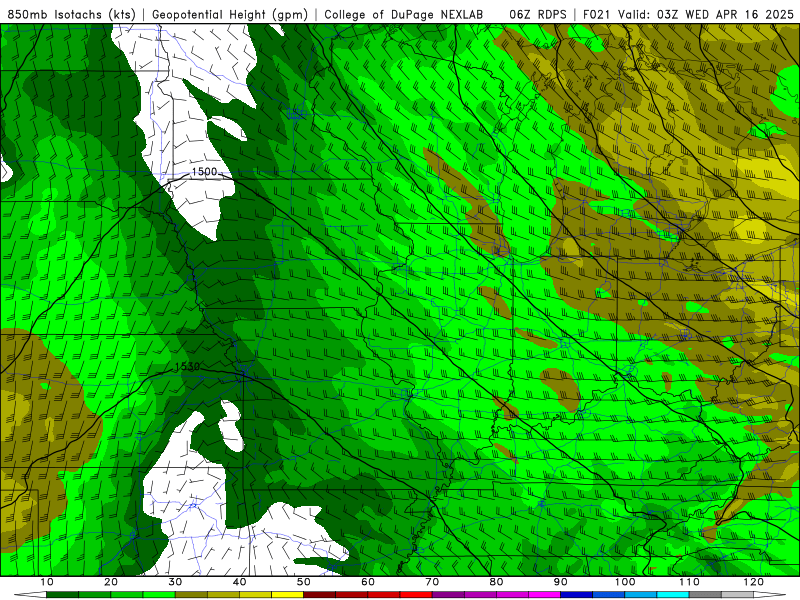Click the bright green swatch ending at 30
Viewport: 800px width, 600px height.
point(159,595)
